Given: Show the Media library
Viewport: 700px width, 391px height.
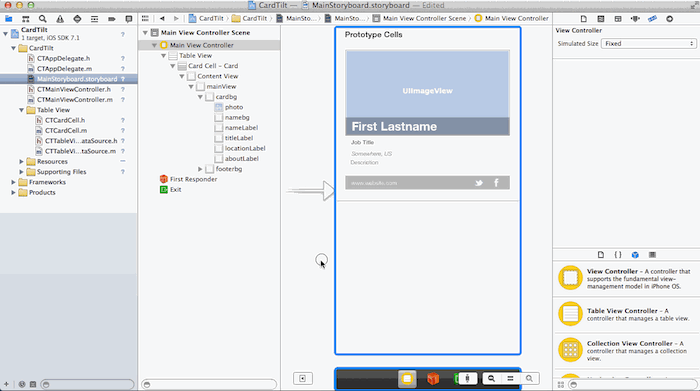Looking at the screenshot, I should [x=652, y=255].
